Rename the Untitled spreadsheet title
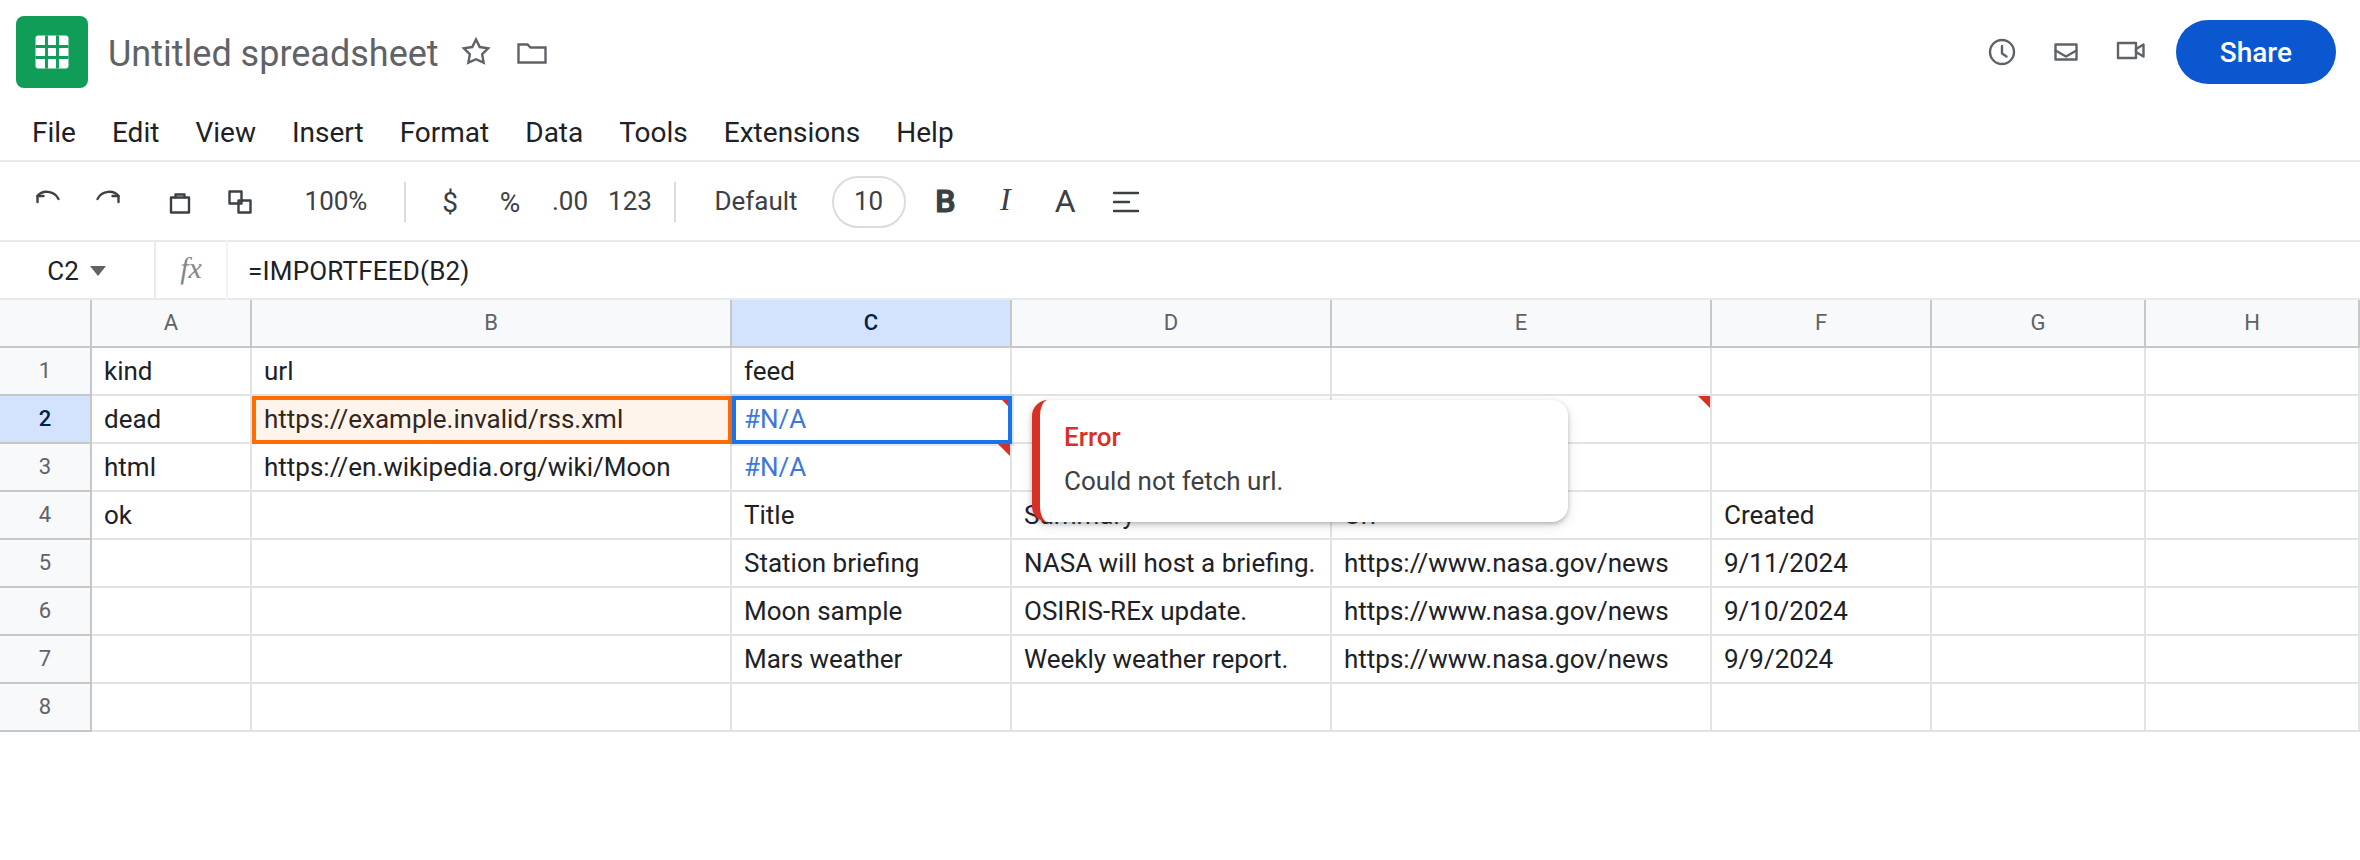The width and height of the screenshot is (2360, 860). [273, 53]
